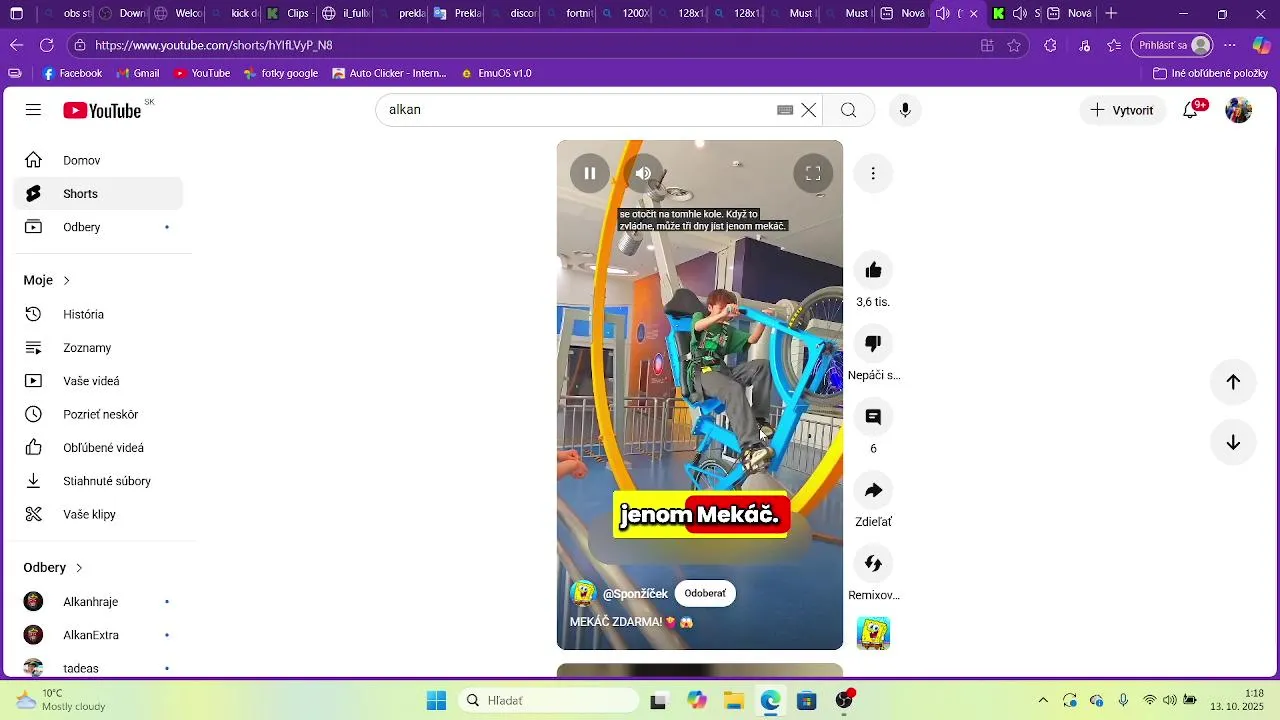1280x720 pixels.
Task: Select Domov in the sidebar
Action: (98, 160)
